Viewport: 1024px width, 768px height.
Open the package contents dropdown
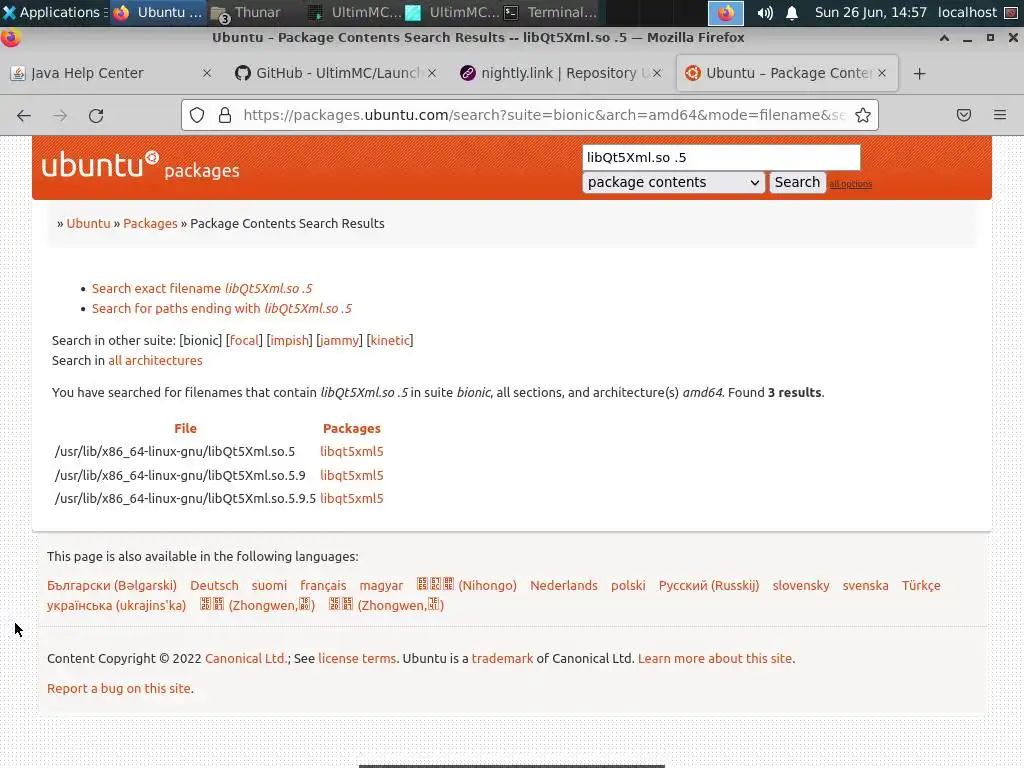tap(673, 182)
